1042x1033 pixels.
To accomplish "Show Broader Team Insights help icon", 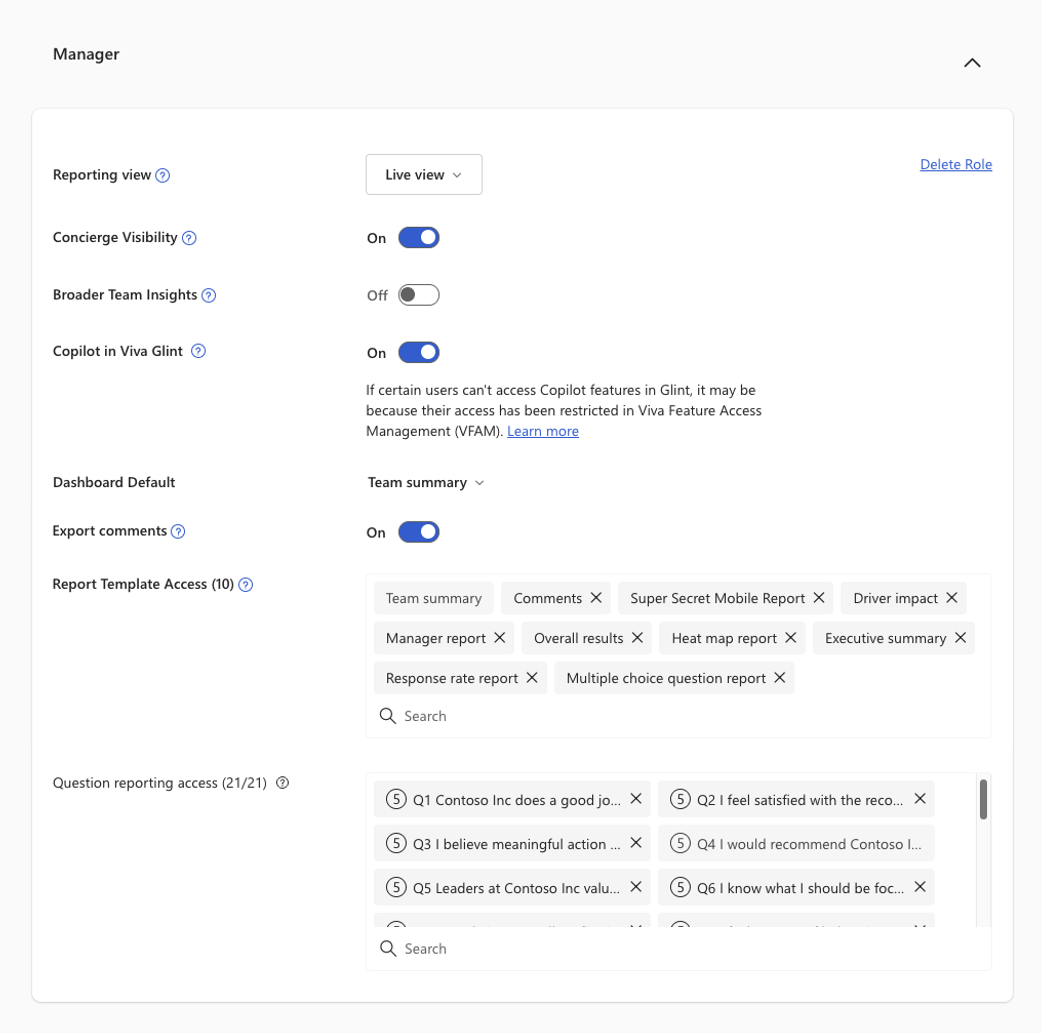I will [209, 295].
